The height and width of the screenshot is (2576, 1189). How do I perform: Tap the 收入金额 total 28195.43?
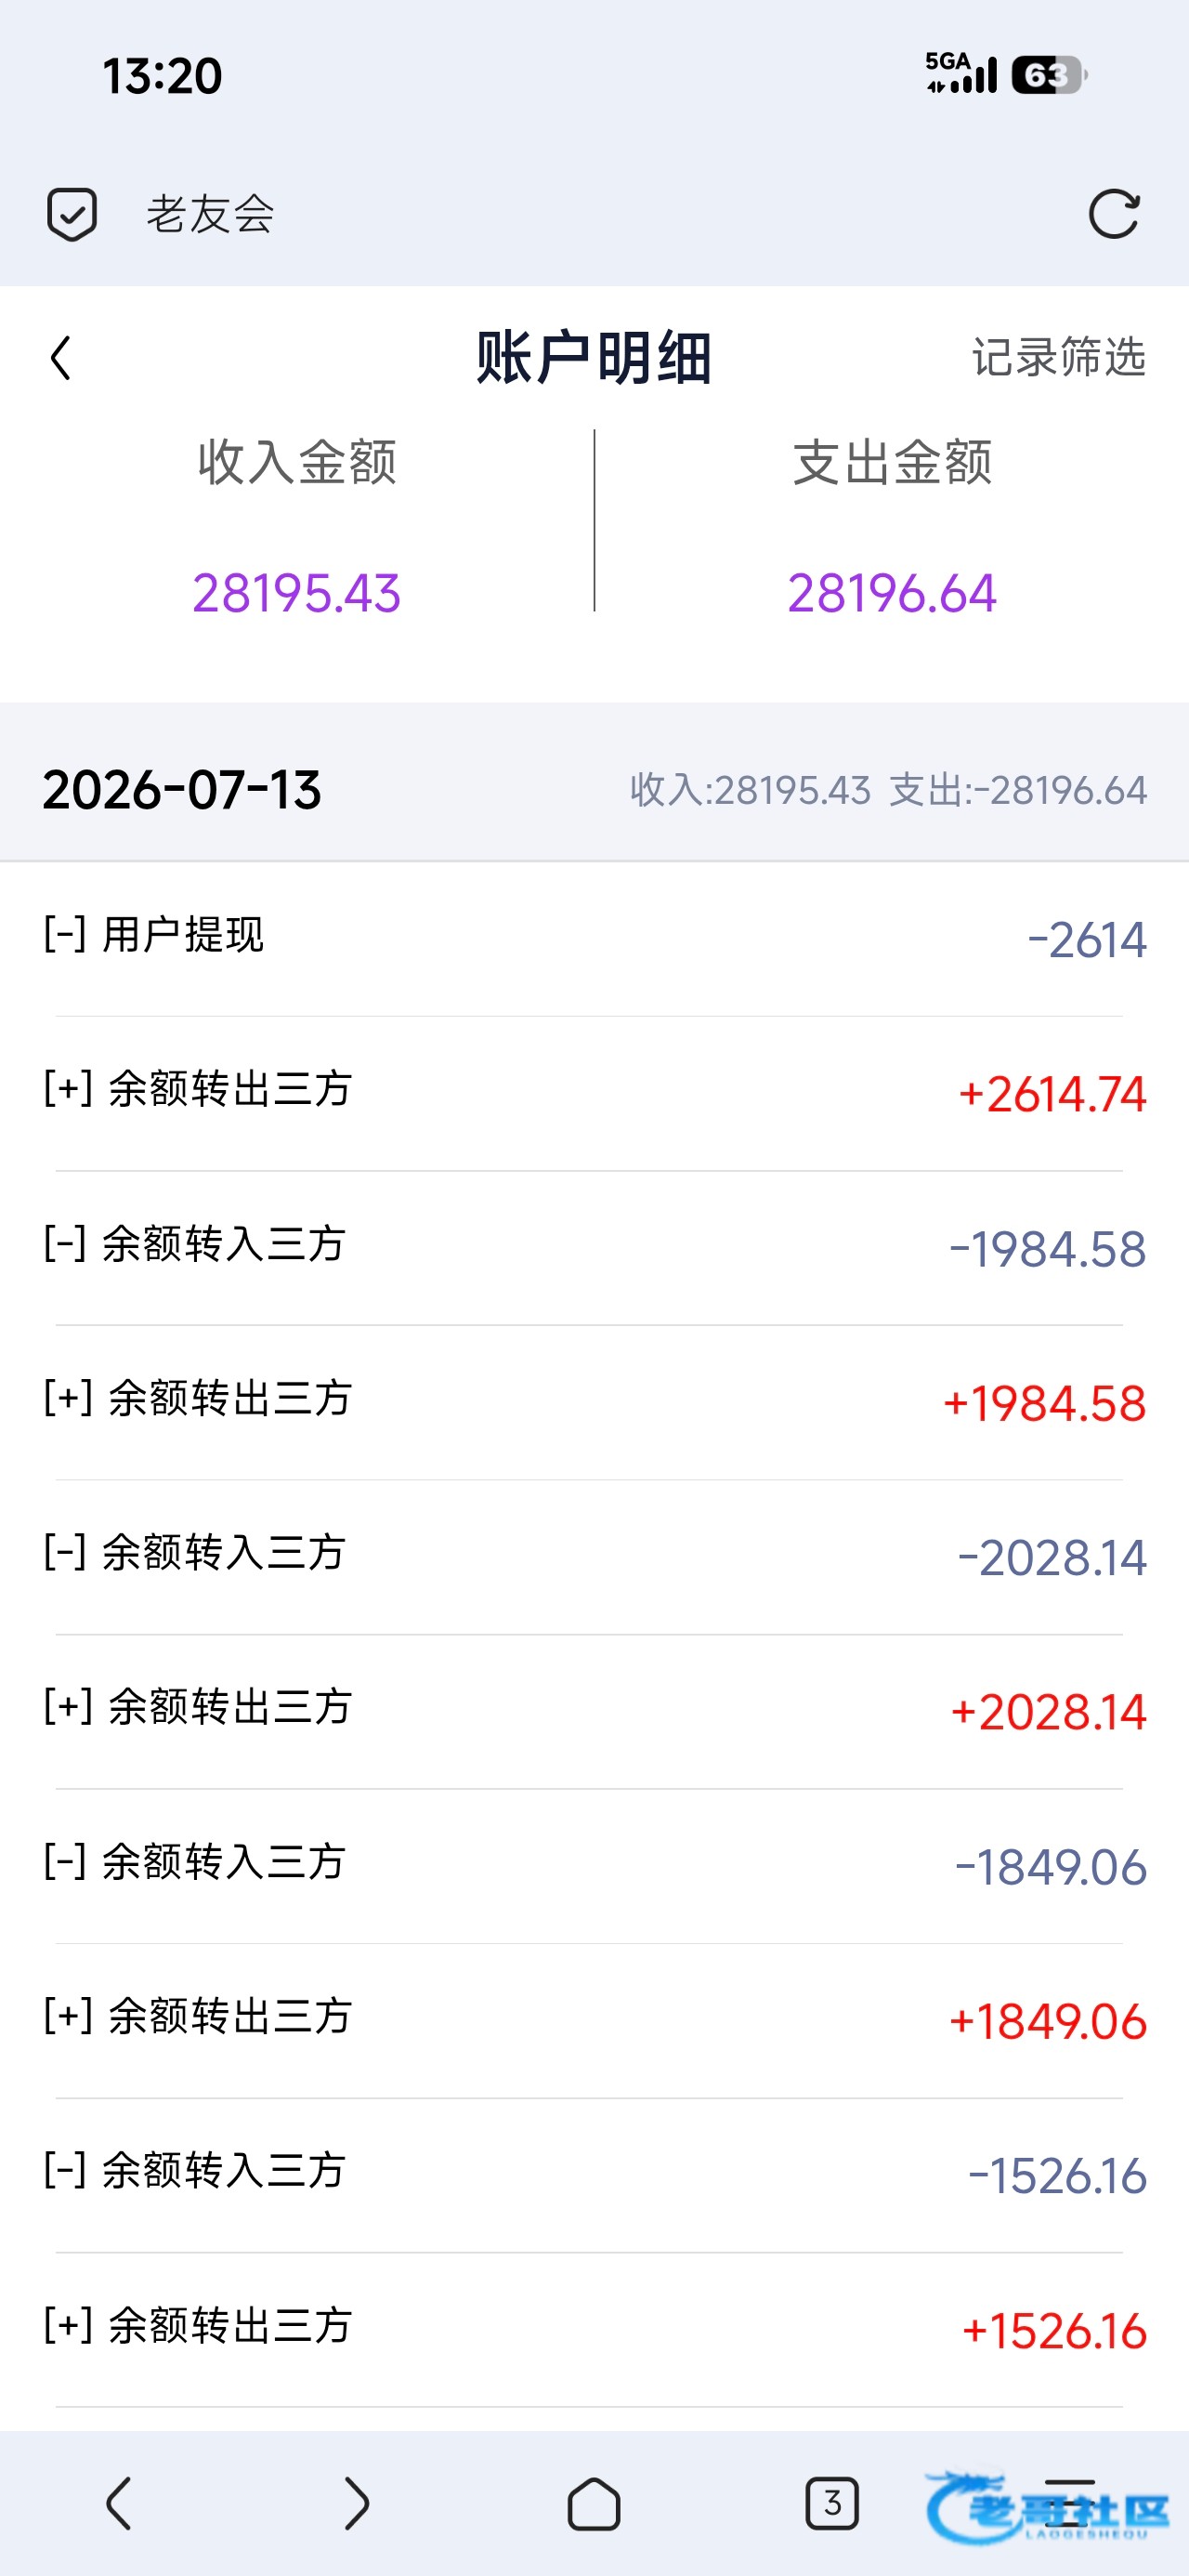[x=297, y=593]
